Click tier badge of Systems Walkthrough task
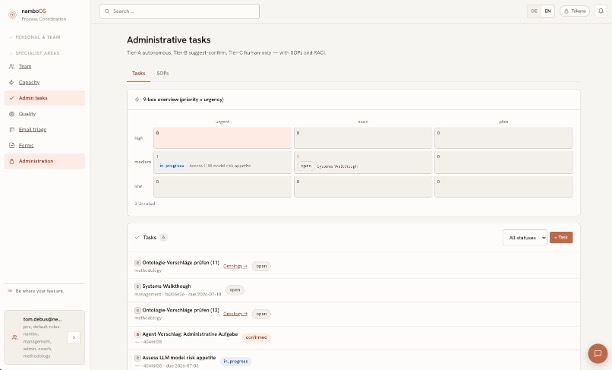The image size is (612, 370). [x=137, y=286]
